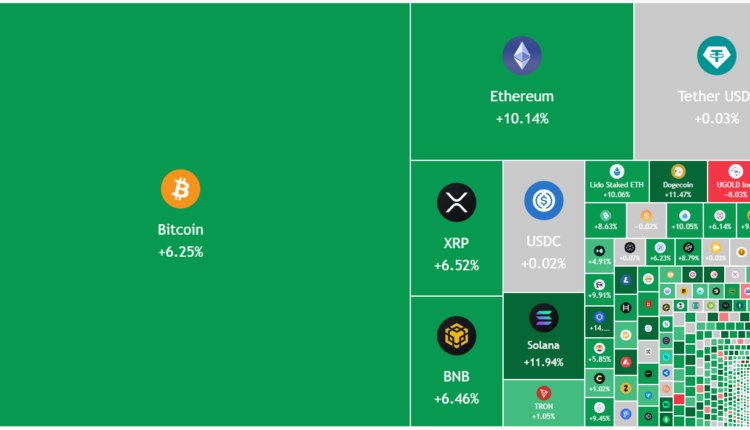Click XRP's +6.52% change value

pyautogui.click(x=456, y=265)
